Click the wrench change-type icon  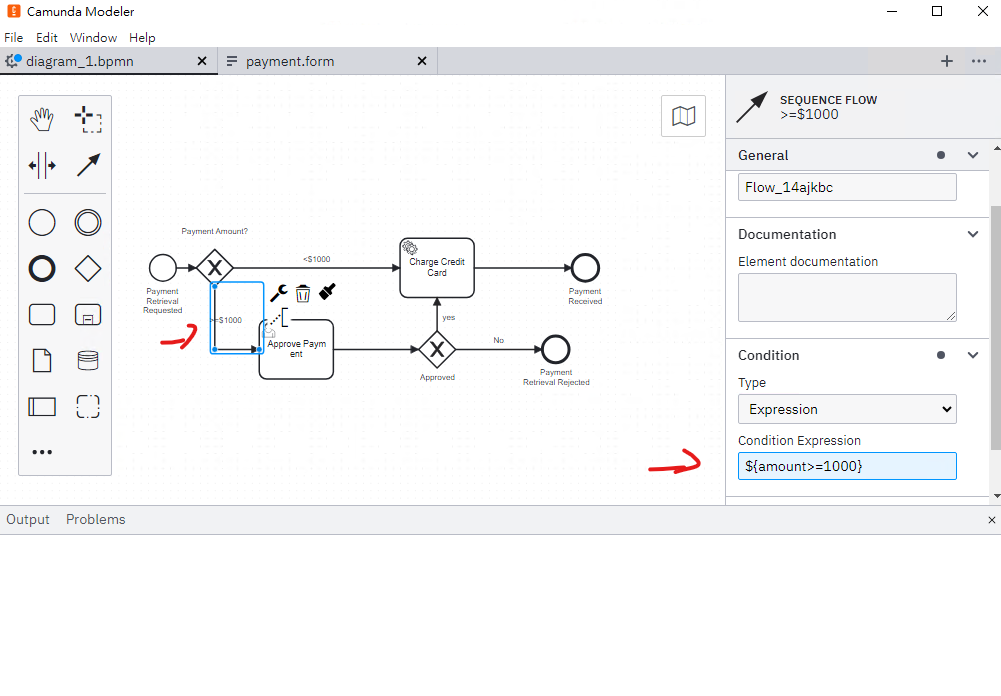pyautogui.click(x=278, y=293)
